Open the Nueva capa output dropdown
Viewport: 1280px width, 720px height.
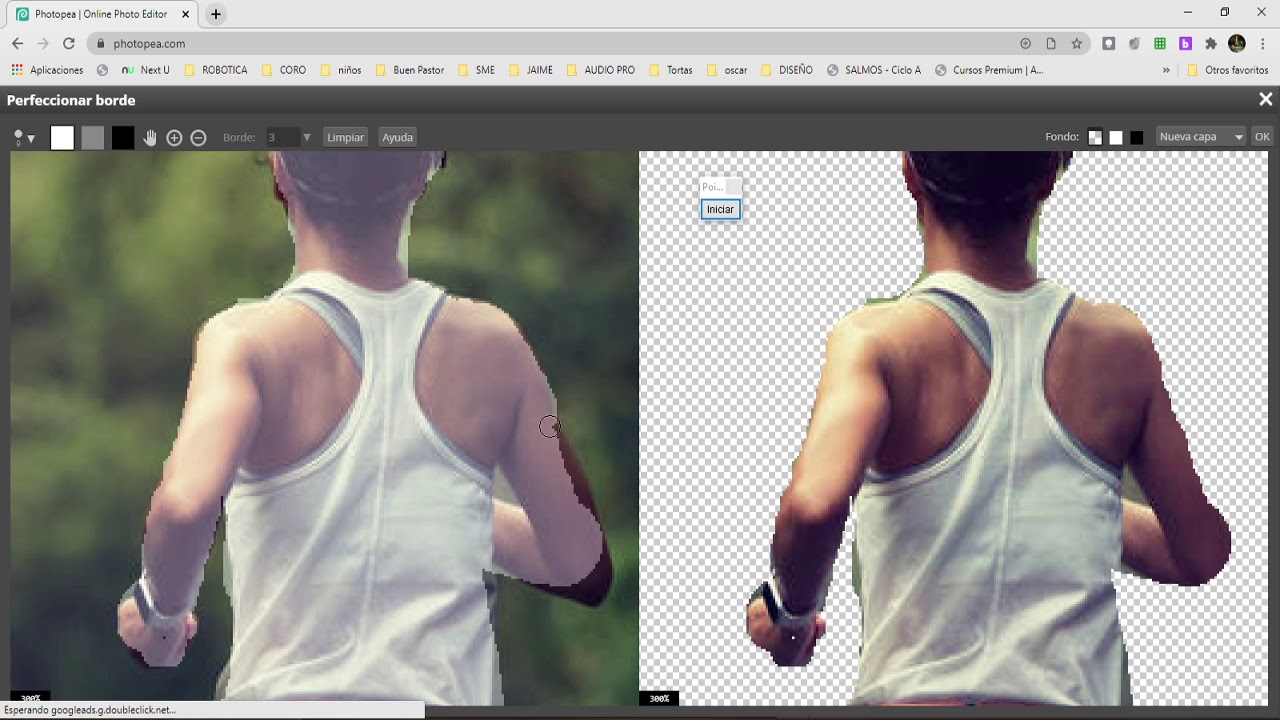[x=1201, y=137]
